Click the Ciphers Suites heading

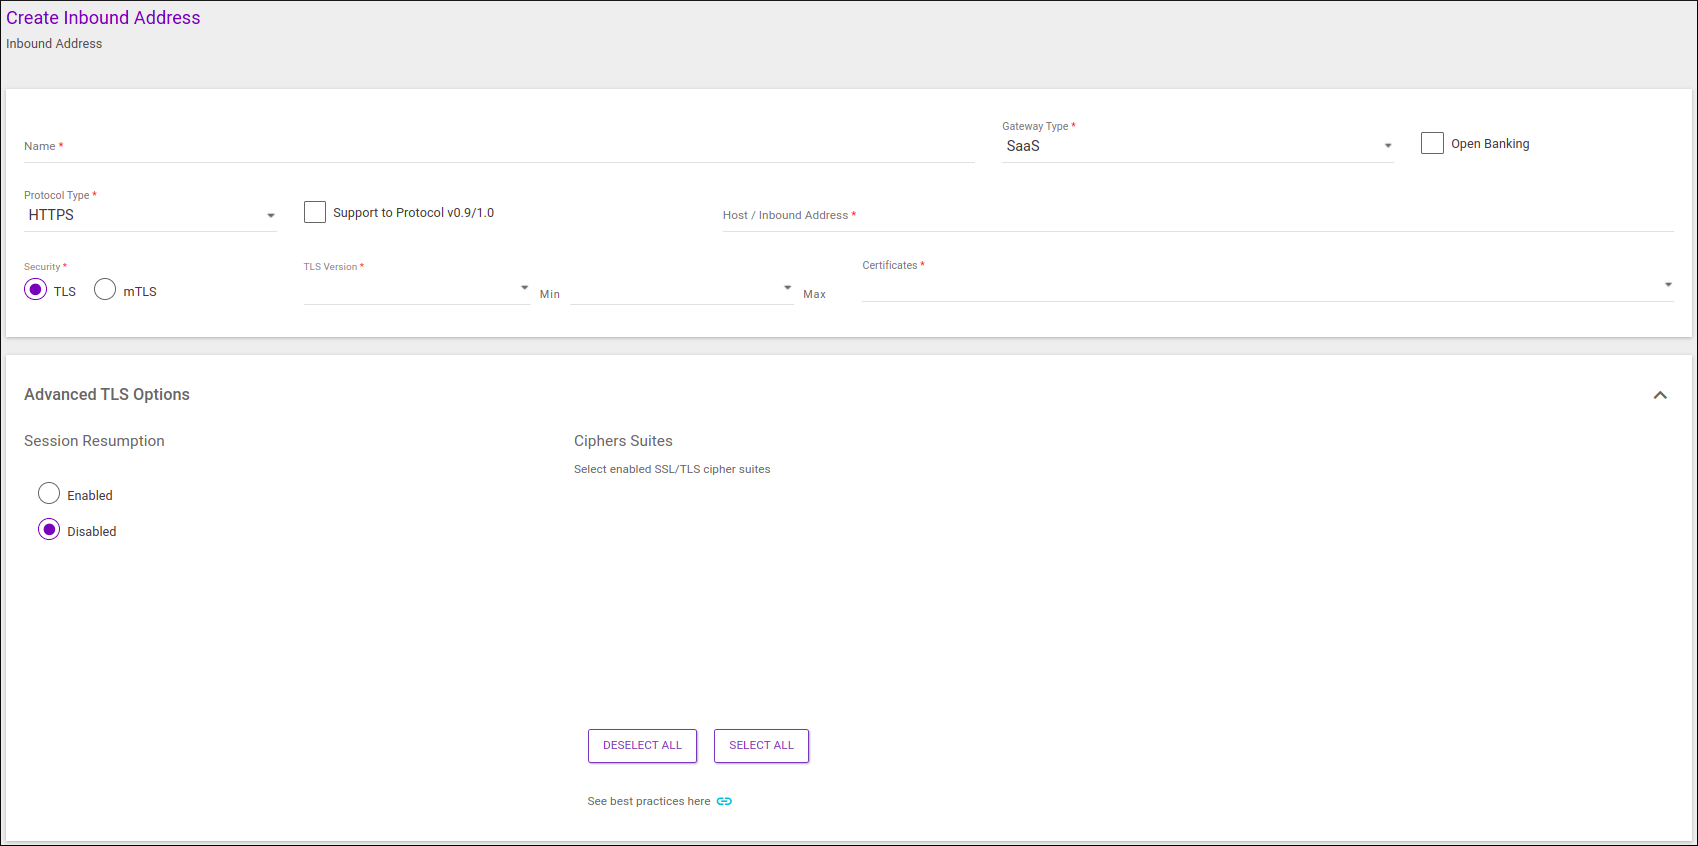pos(623,441)
